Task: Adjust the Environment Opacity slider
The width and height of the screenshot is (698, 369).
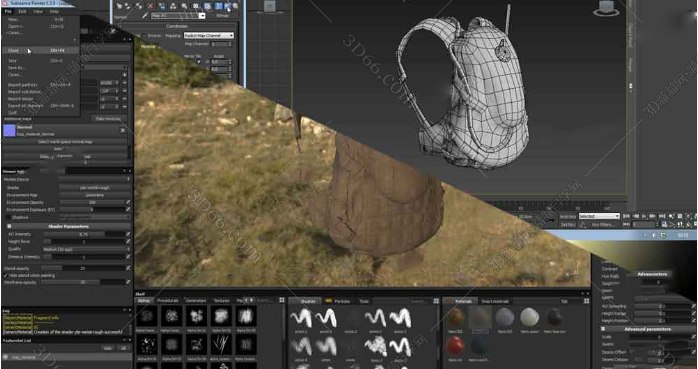Action: coord(92,203)
